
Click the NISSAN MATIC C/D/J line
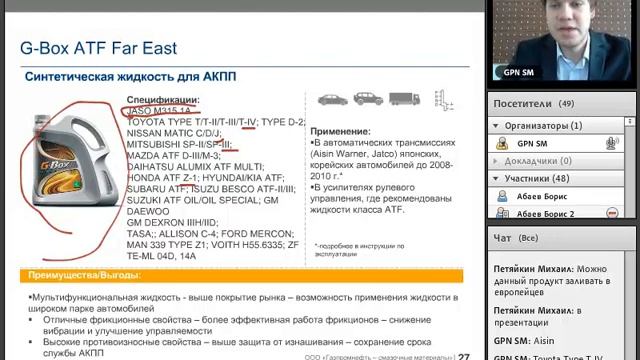coord(174,133)
